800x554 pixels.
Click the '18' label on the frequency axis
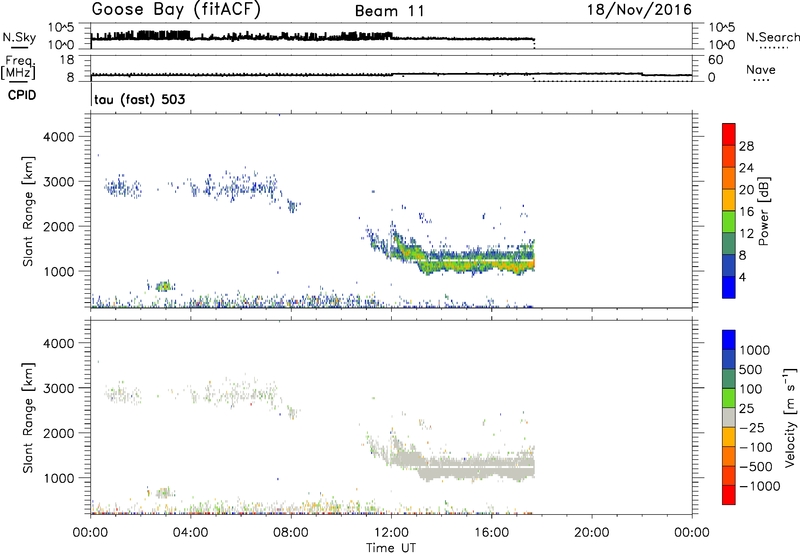67,60
